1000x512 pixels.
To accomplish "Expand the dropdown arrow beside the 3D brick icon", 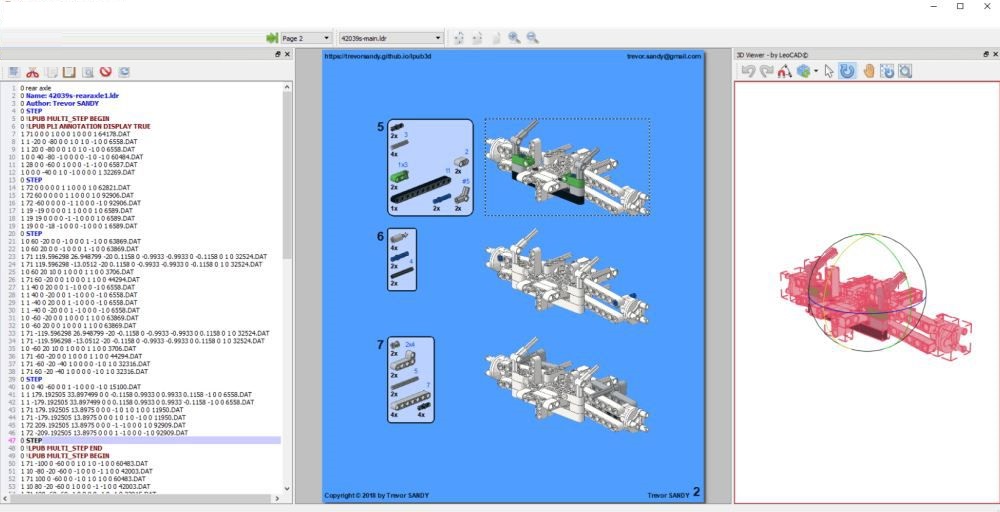I will point(816,71).
